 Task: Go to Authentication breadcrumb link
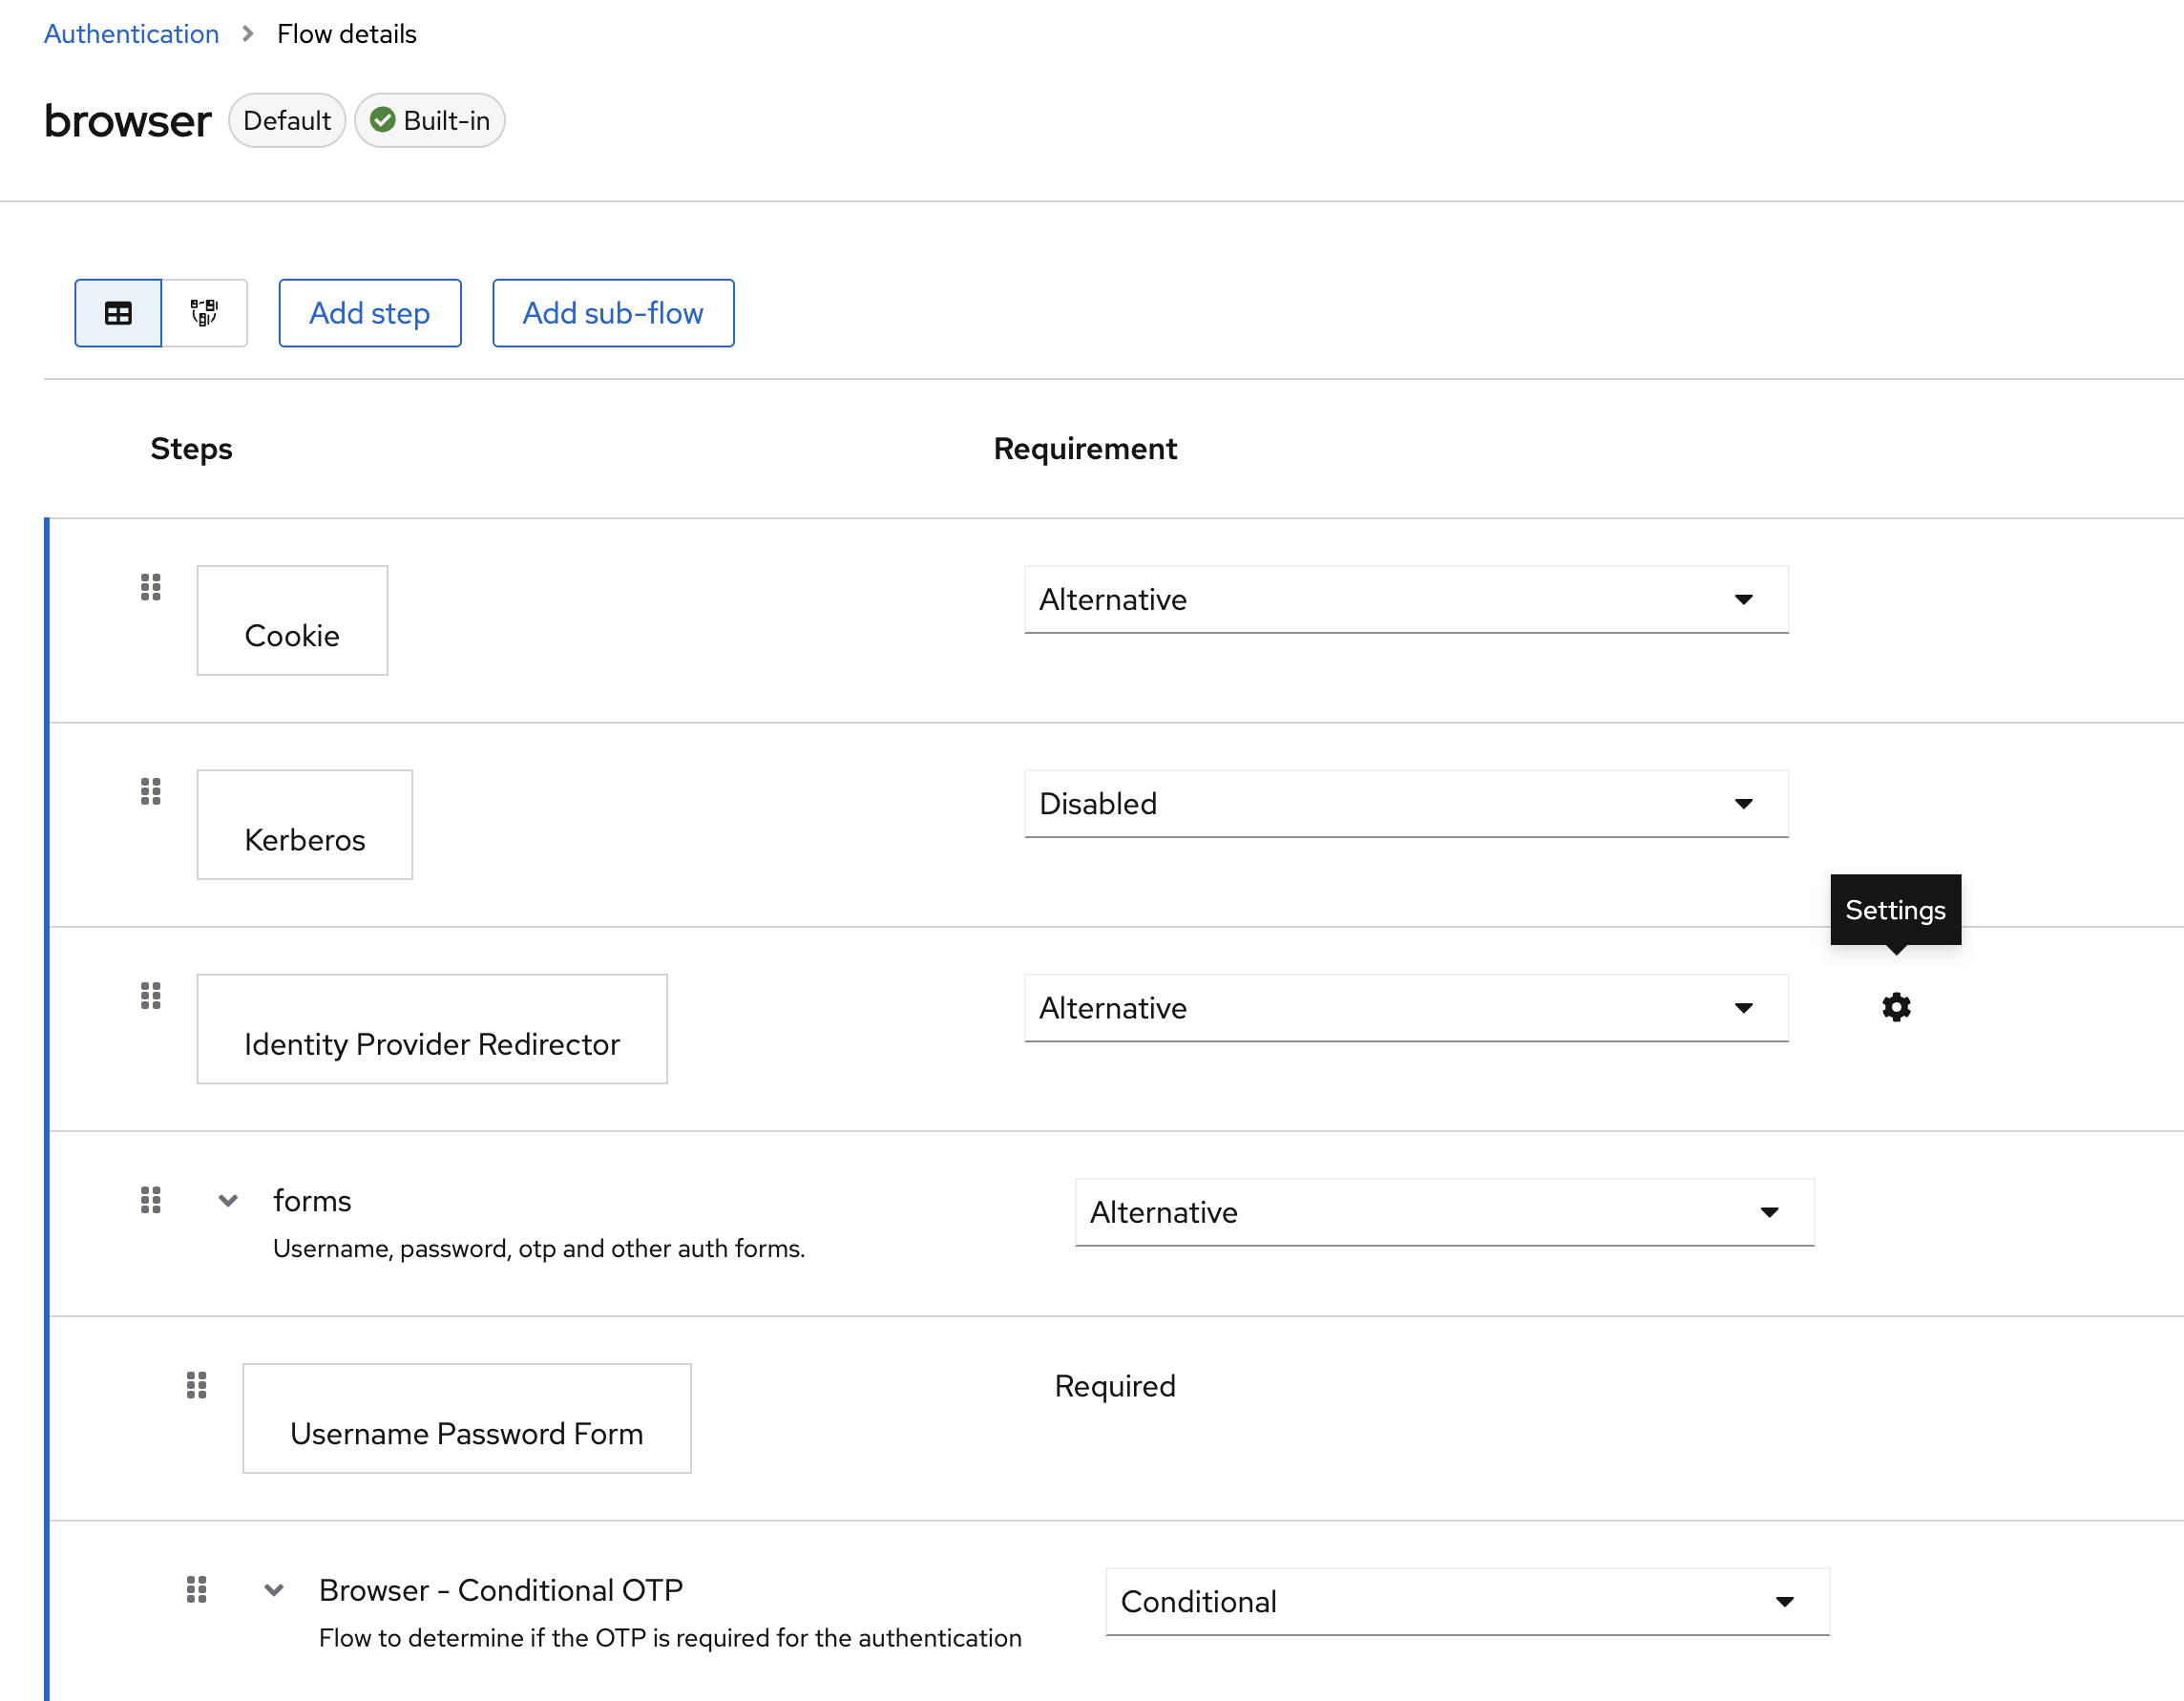(131, 34)
